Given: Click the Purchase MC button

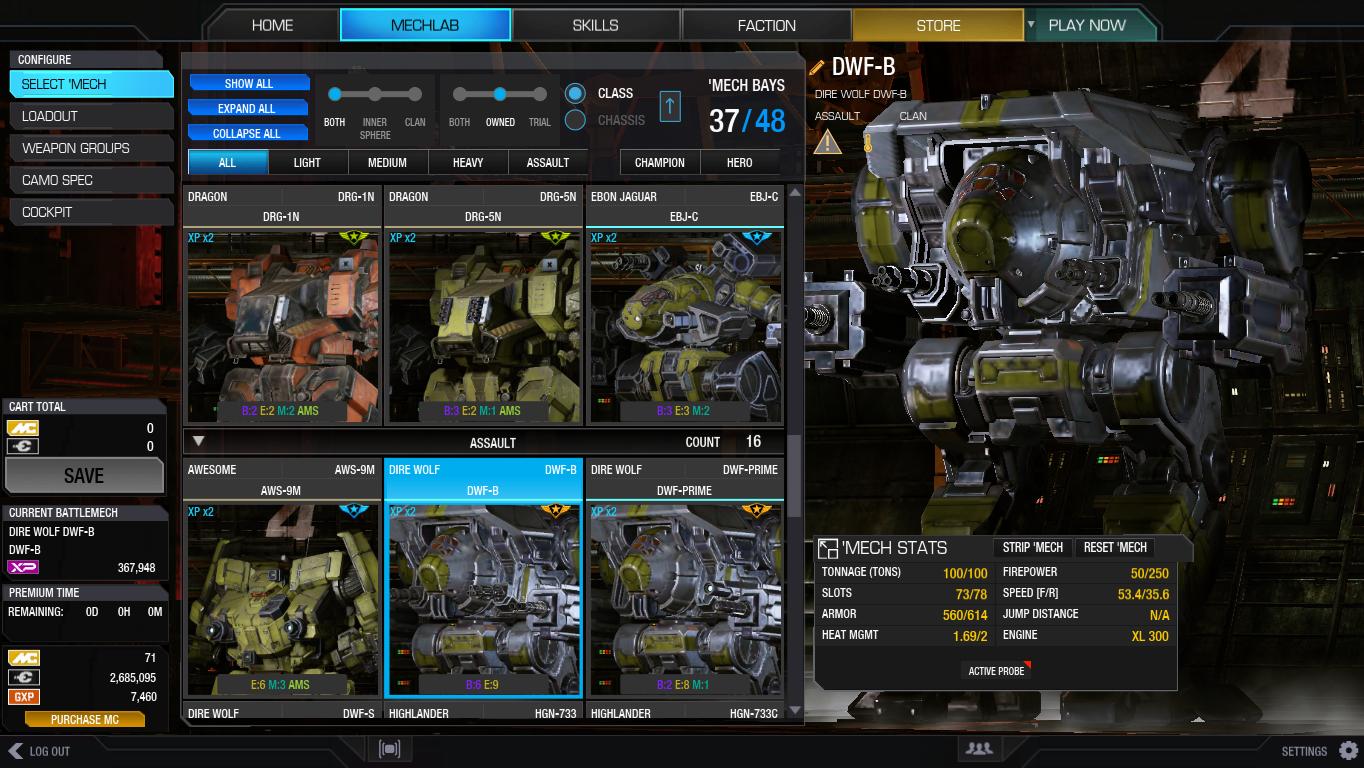Looking at the screenshot, I should (x=84, y=719).
